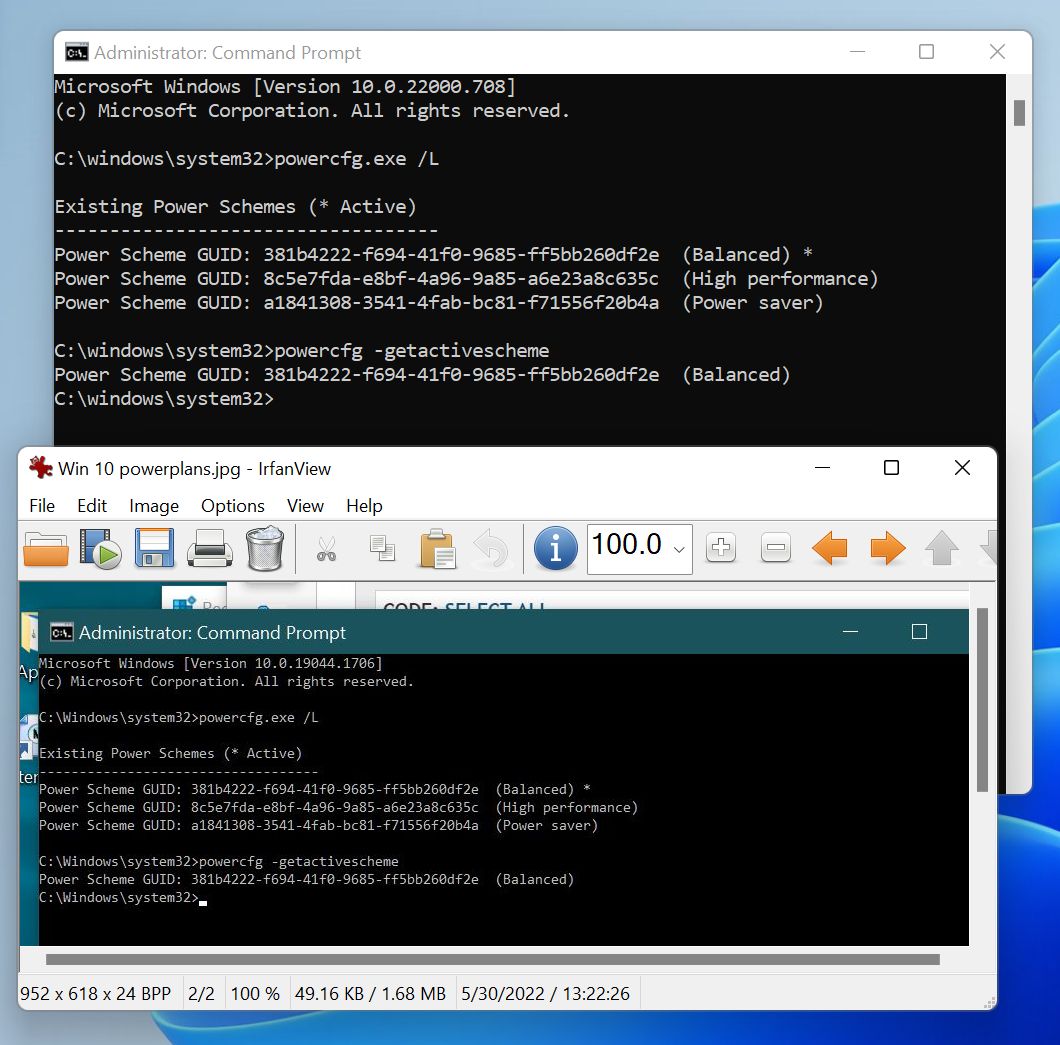
Task: Click the Command Prompt vertical scrollbar thumb
Action: click(x=1019, y=113)
